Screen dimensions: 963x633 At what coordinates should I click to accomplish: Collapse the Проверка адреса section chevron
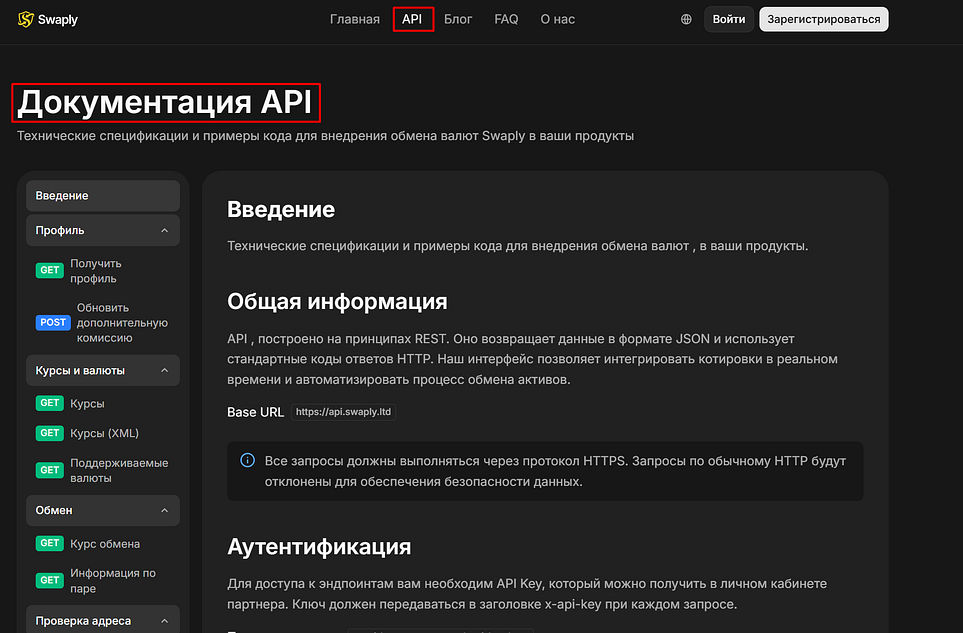pos(165,621)
